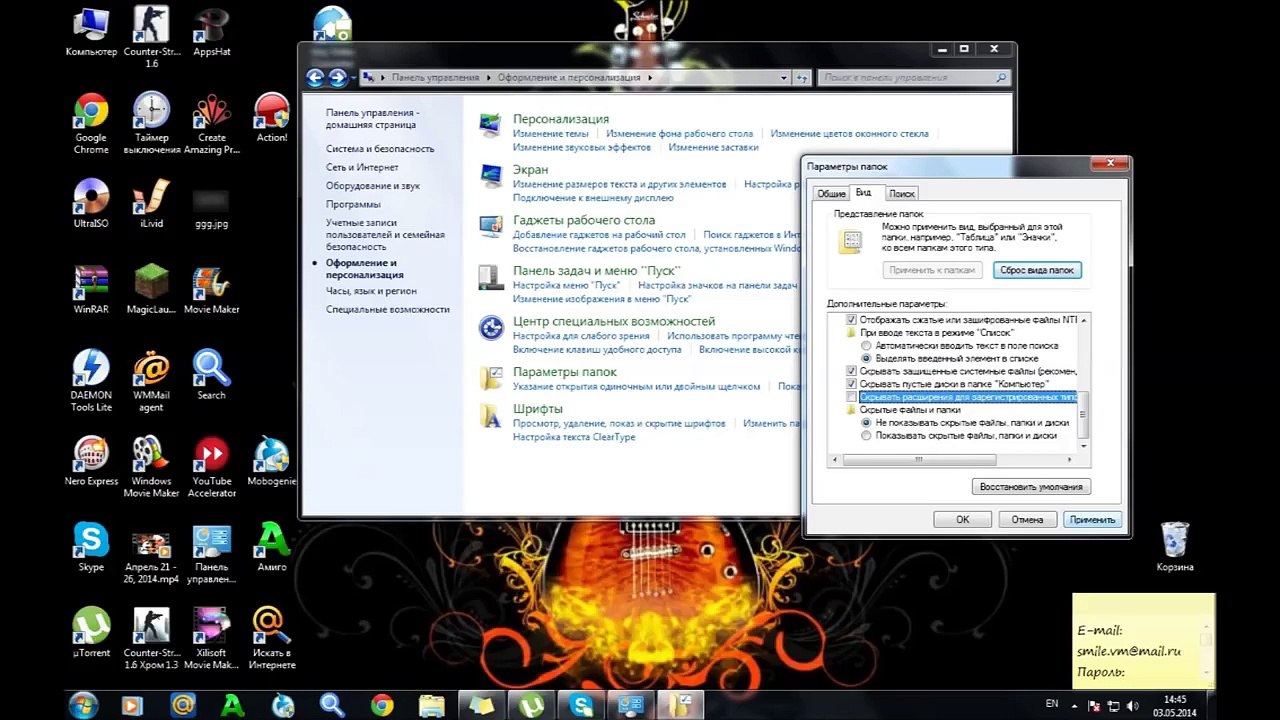This screenshot has width=1280, height=720.
Task: Click the Экран monitor icon
Action: tap(490, 176)
